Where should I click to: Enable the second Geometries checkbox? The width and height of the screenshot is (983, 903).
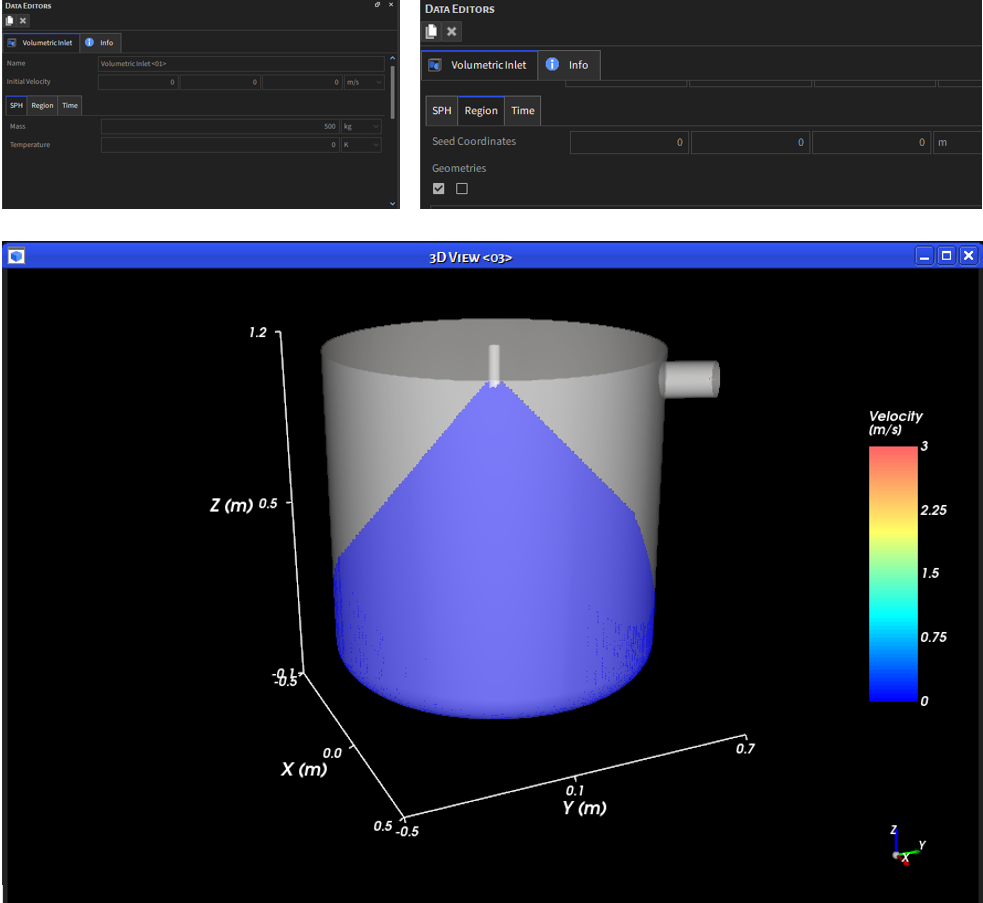pyautogui.click(x=461, y=188)
